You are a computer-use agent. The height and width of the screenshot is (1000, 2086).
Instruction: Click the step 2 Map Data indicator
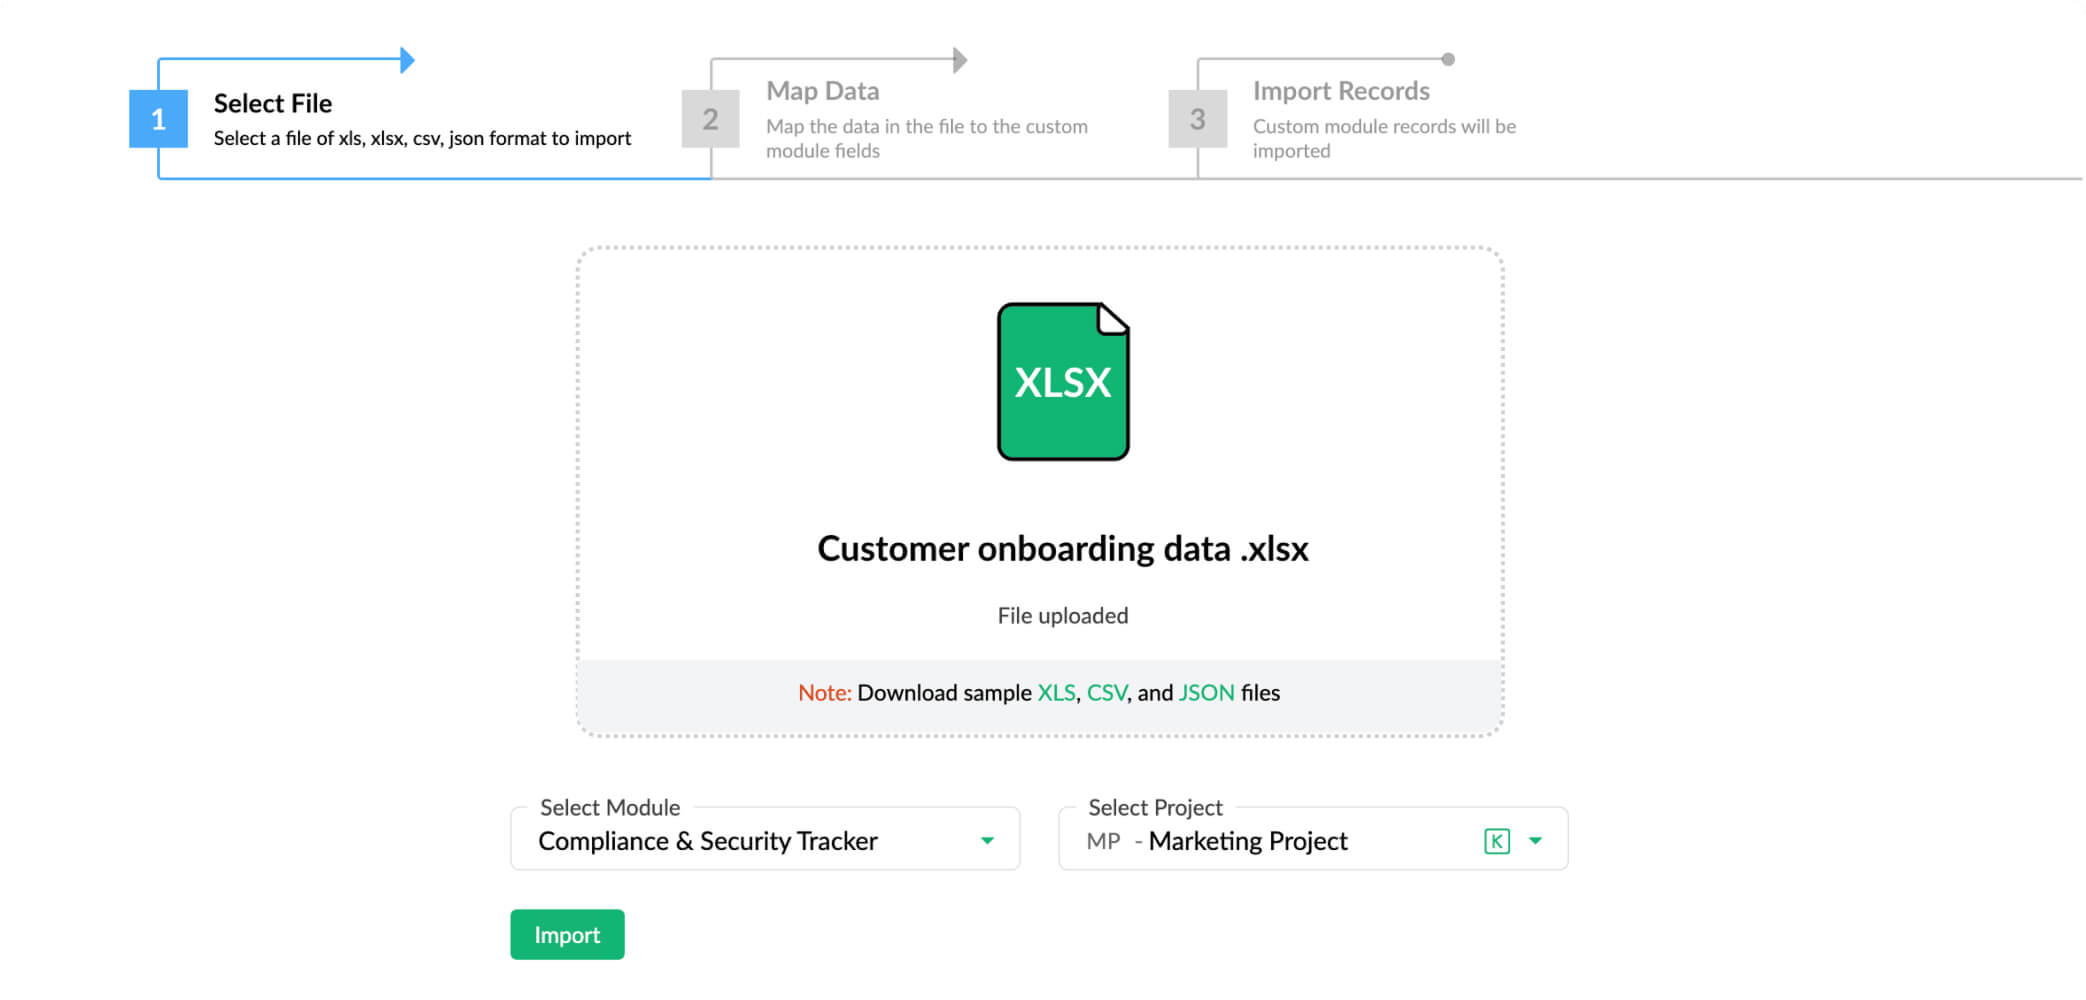click(711, 119)
